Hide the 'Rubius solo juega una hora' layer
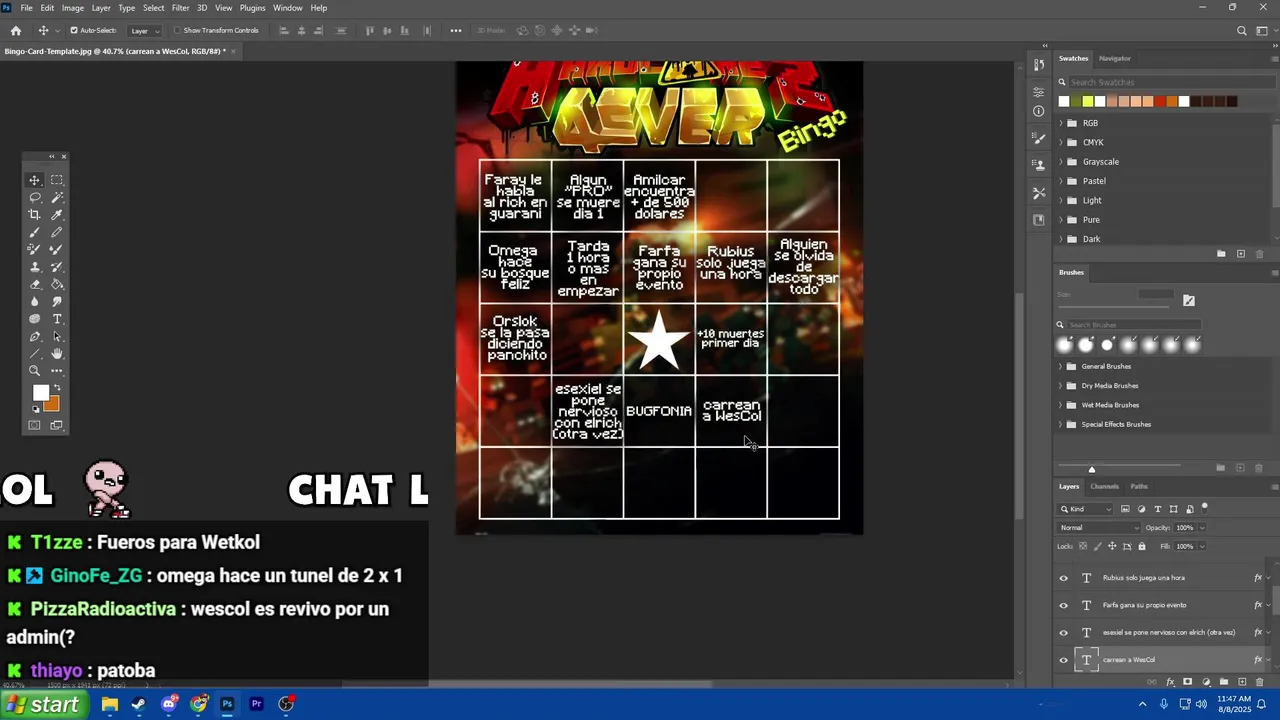Screen dimensions: 1280x720 1063,578
